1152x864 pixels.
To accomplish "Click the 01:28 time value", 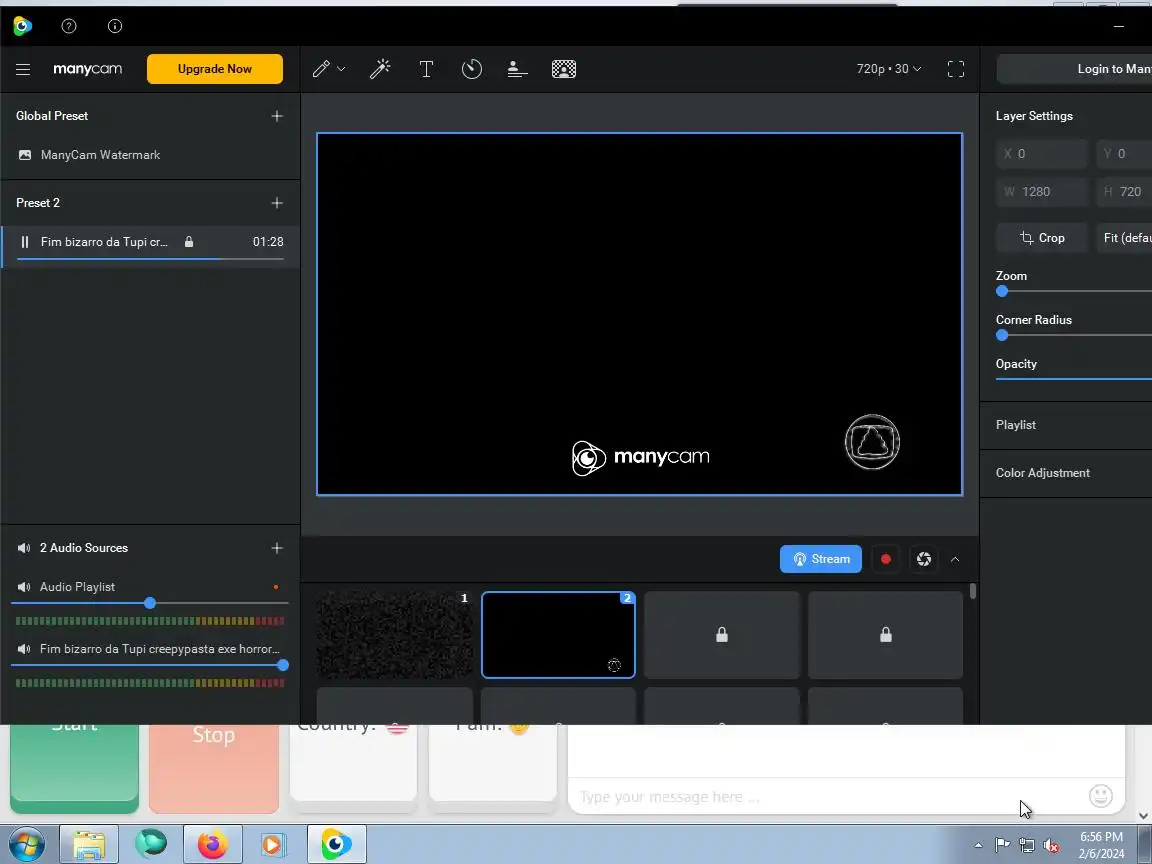I will pyautogui.click(x=268, y=242).
